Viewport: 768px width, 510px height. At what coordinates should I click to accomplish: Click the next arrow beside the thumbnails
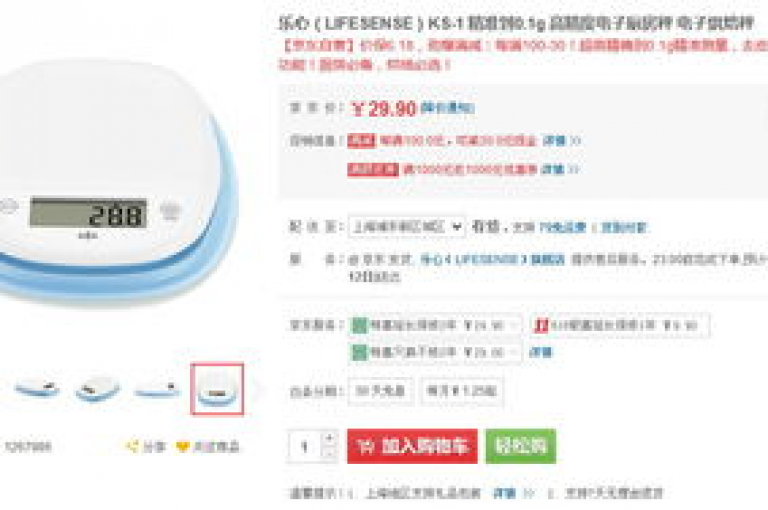[x=259, y=389]
